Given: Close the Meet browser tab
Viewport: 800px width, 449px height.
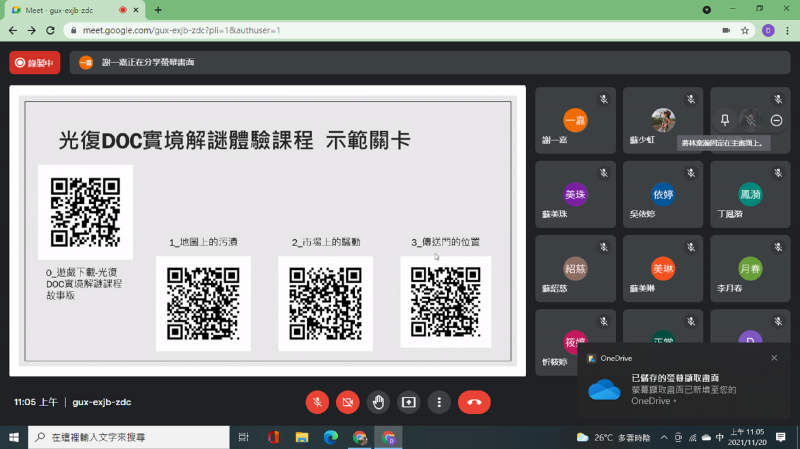Looking at the screenshot, I should click(x=136, y=10).
